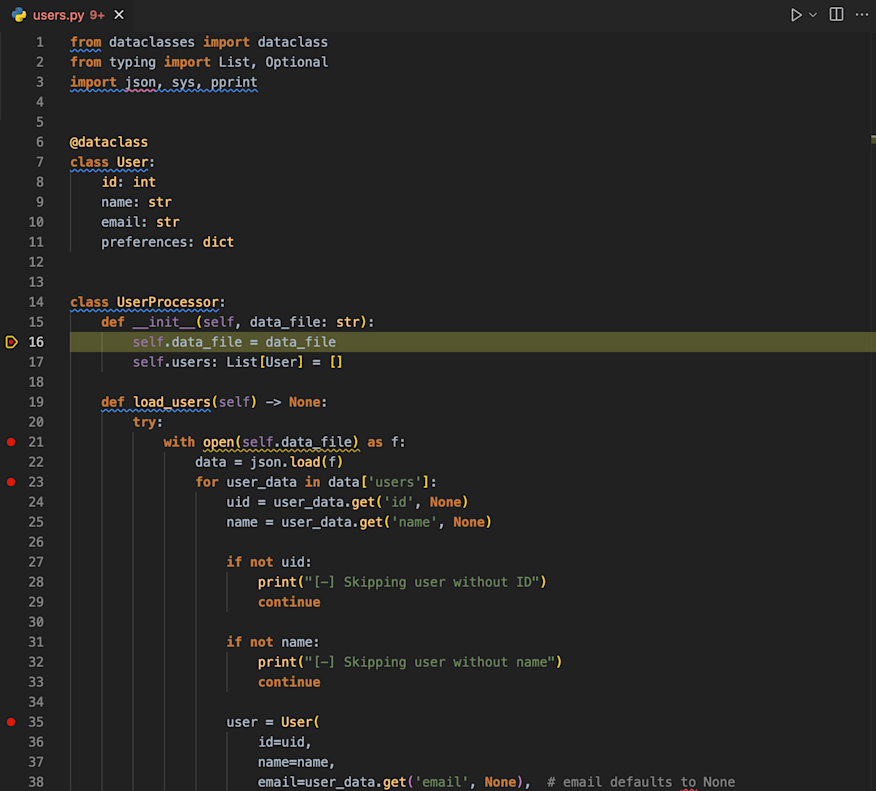Toggle the breakpoint on line 35
This screenshot has width=876, height=791.
[10, 721]
